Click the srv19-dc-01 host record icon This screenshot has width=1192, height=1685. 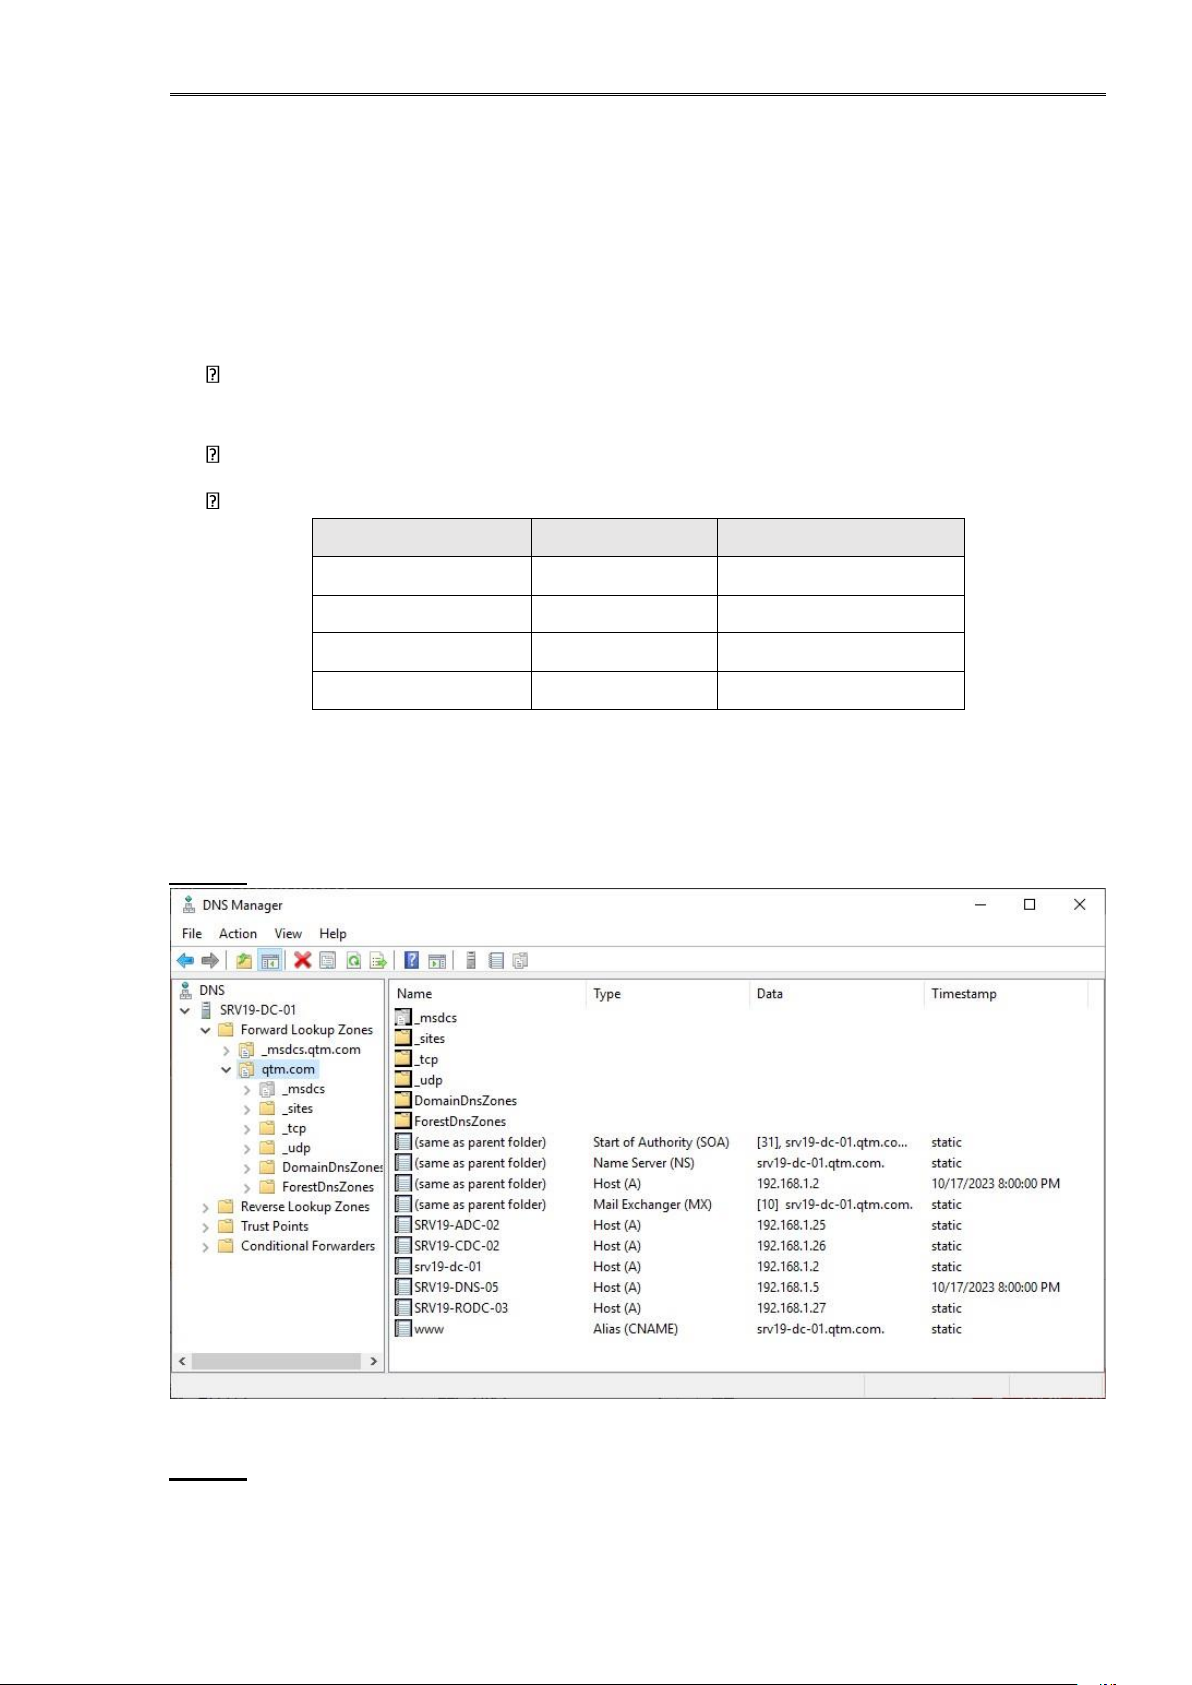(x=403, y=1266)
